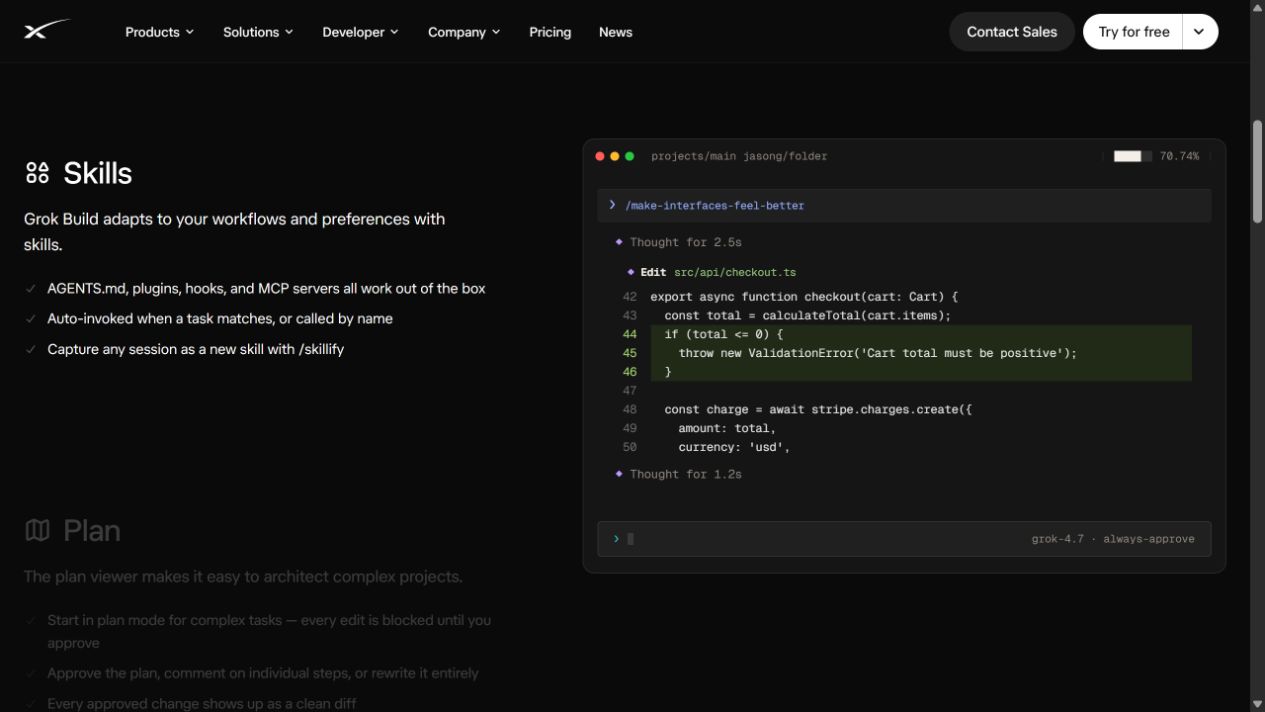Click the page vertical scrollbar thumb
This screenshot has width=1265, height=712.
1257,172
